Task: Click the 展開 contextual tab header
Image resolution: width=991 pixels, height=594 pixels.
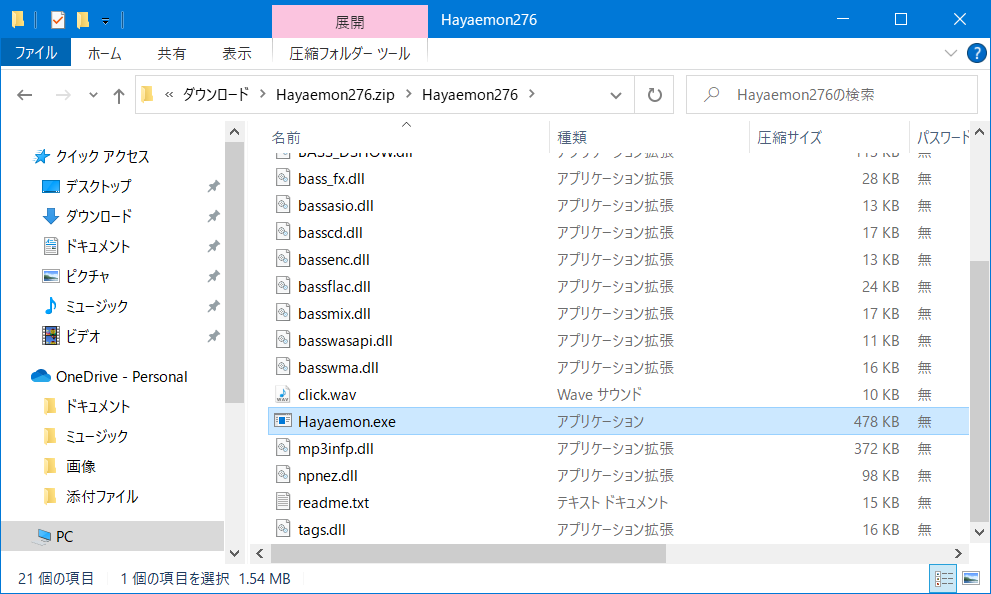Action: click(x=350, y=22)
